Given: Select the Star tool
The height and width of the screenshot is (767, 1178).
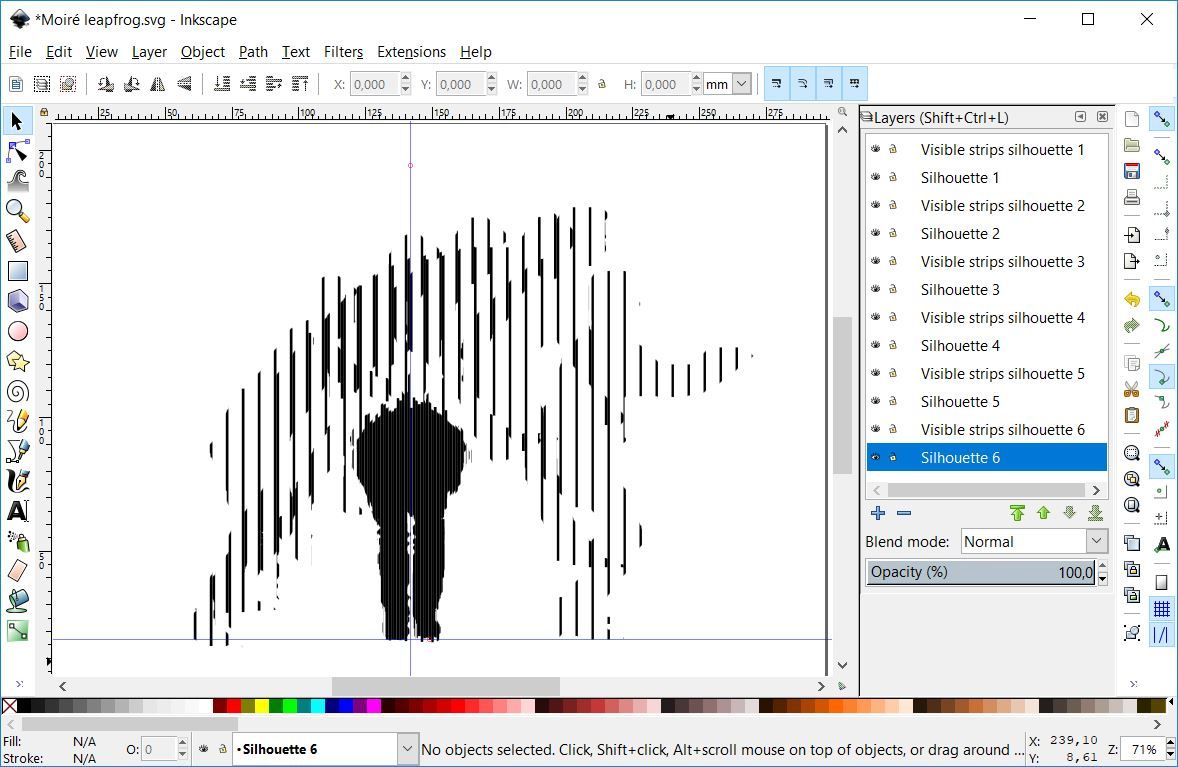Looking at the screenshot, I should [x=16, y=361].
